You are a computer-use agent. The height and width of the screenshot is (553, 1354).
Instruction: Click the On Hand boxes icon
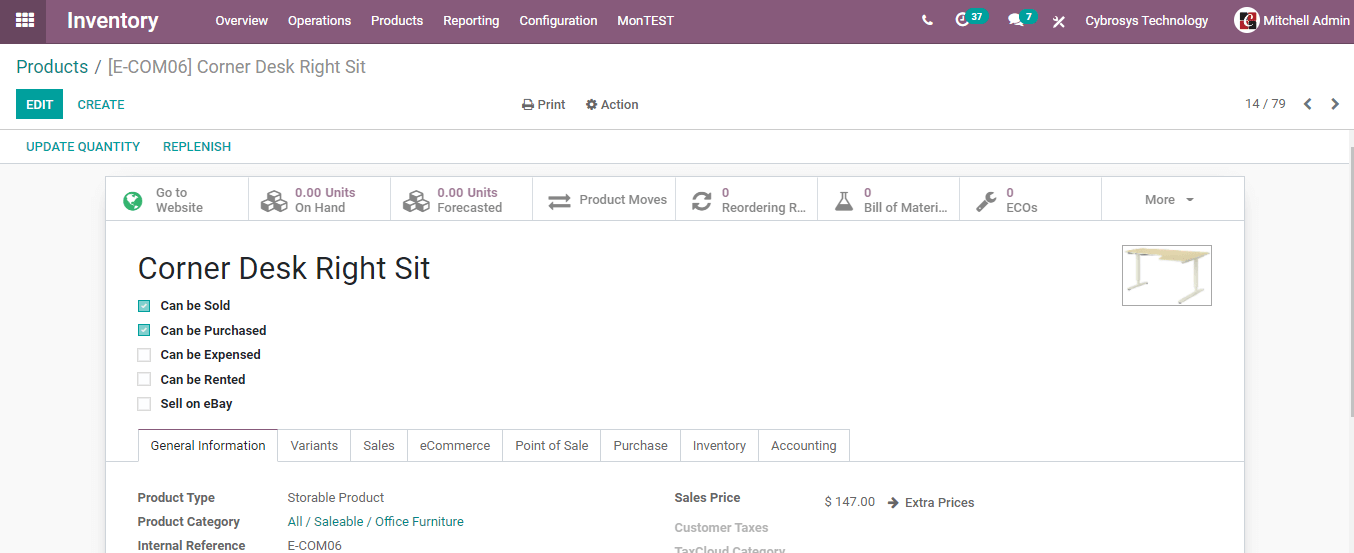pos(273,201)
